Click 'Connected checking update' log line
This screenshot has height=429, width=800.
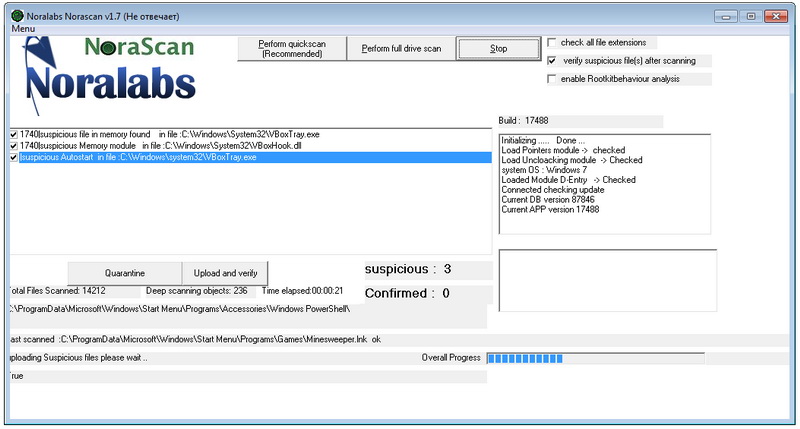pos(553,190)
